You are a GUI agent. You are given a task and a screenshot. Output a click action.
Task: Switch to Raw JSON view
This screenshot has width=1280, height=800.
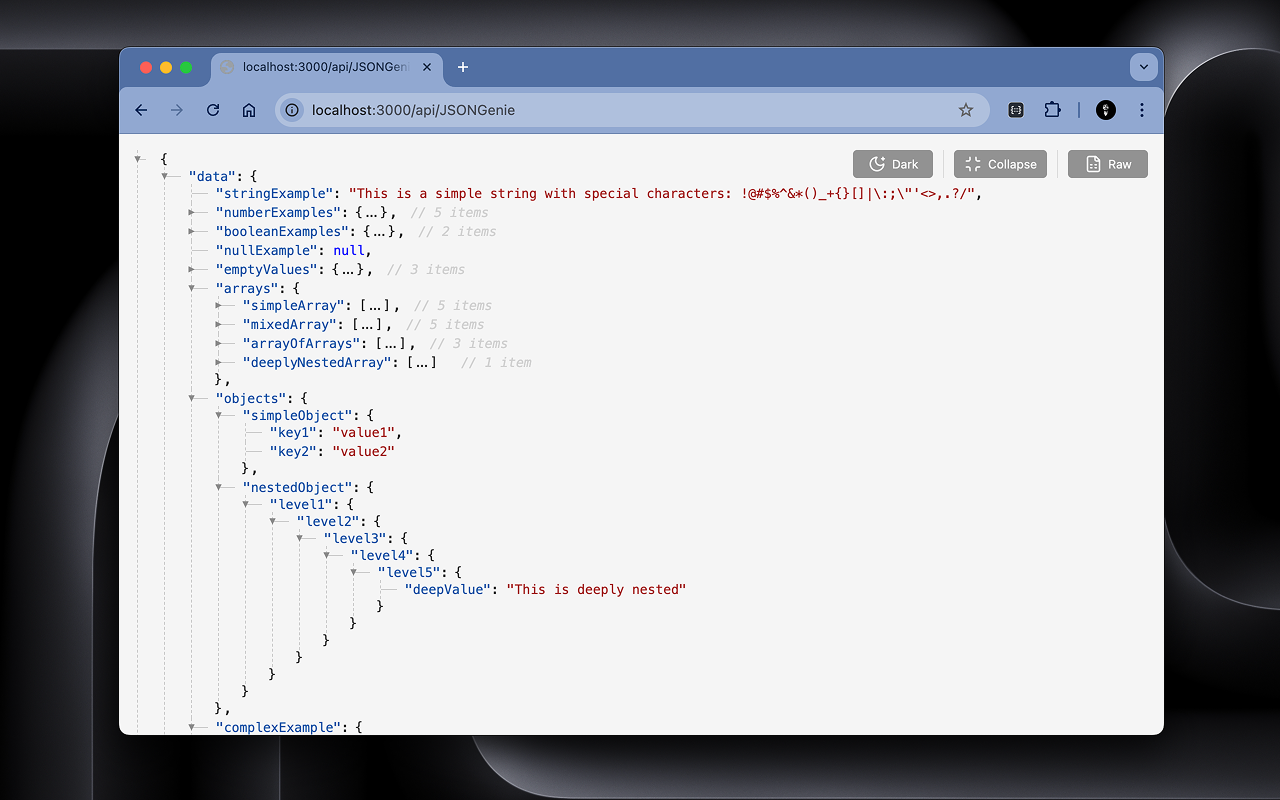[x=1107, y=163]
